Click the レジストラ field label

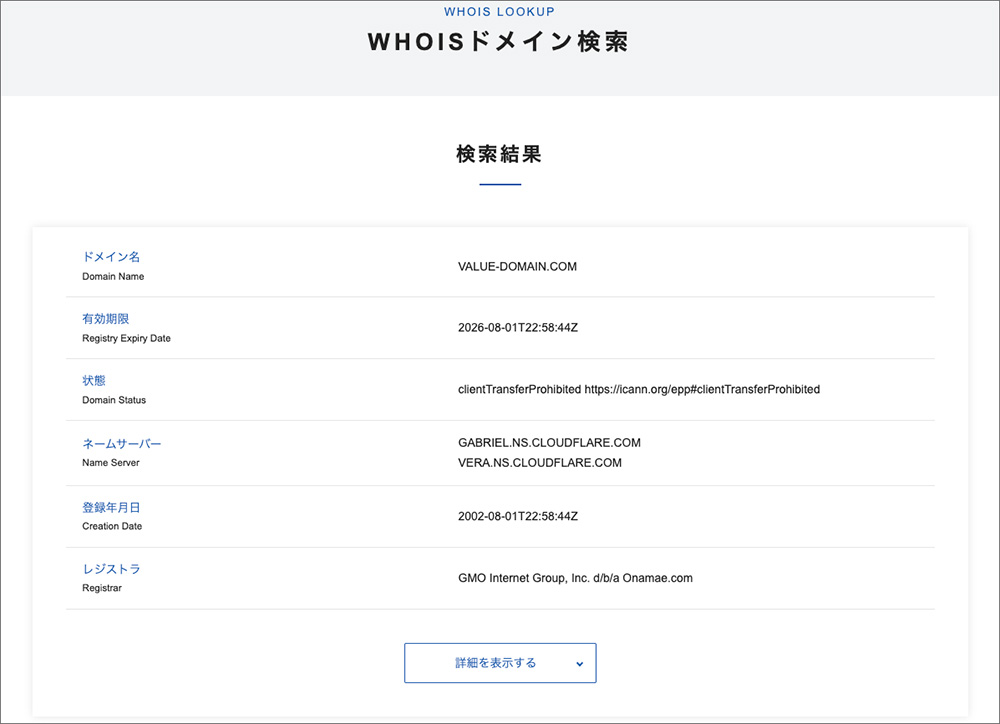point(109,569)
